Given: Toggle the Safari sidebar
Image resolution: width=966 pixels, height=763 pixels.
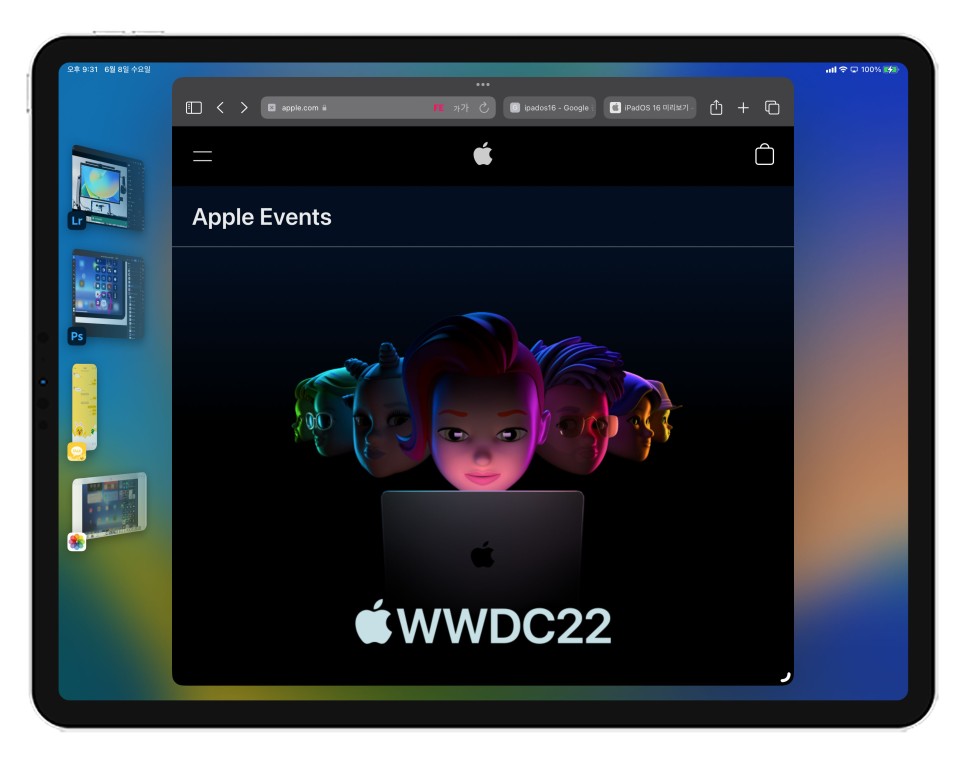Looking at the screenshot, I should [x=193, y=108].
